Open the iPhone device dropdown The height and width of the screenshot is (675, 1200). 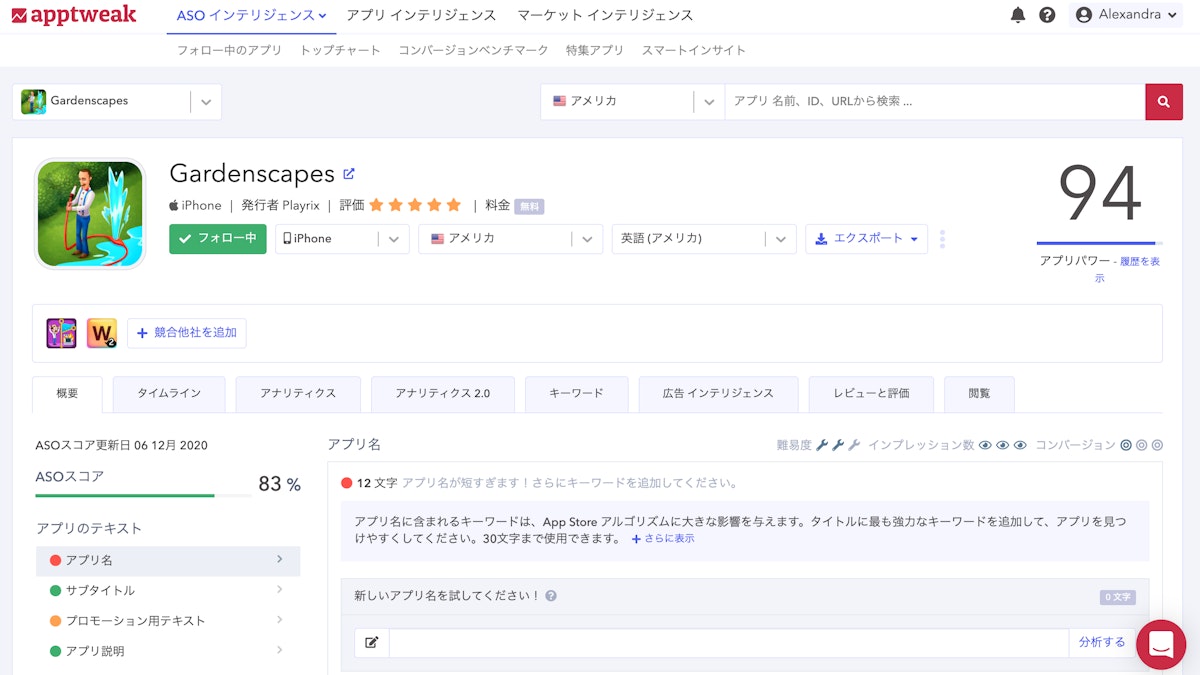pos(342,239)
